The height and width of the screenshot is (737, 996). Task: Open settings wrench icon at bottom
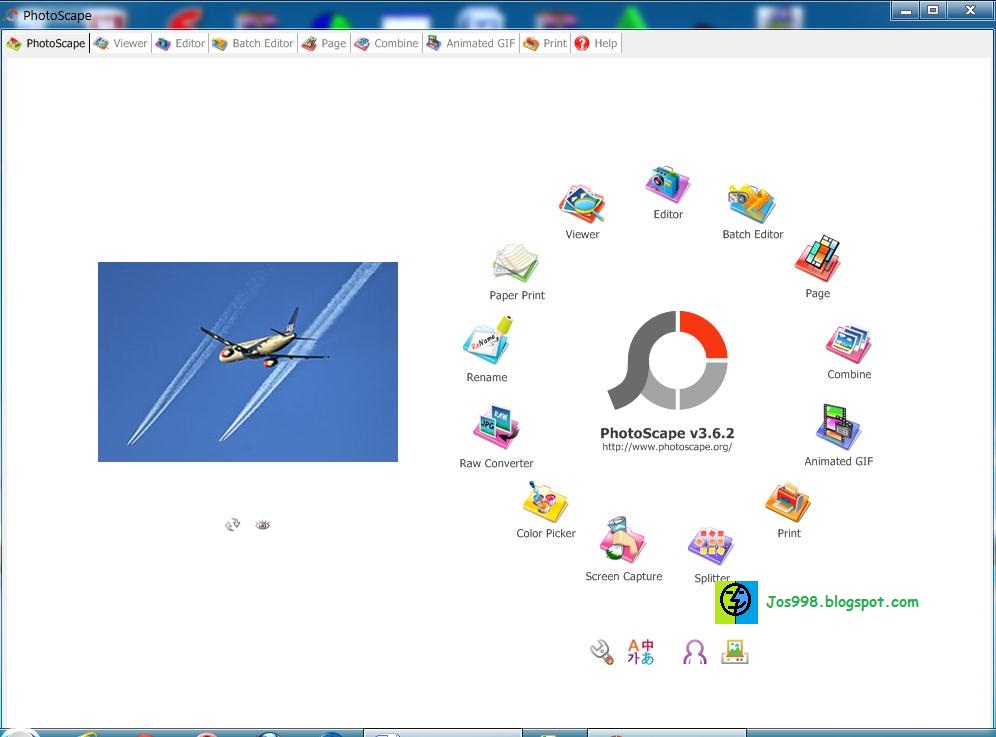click(x=602, y=652)
